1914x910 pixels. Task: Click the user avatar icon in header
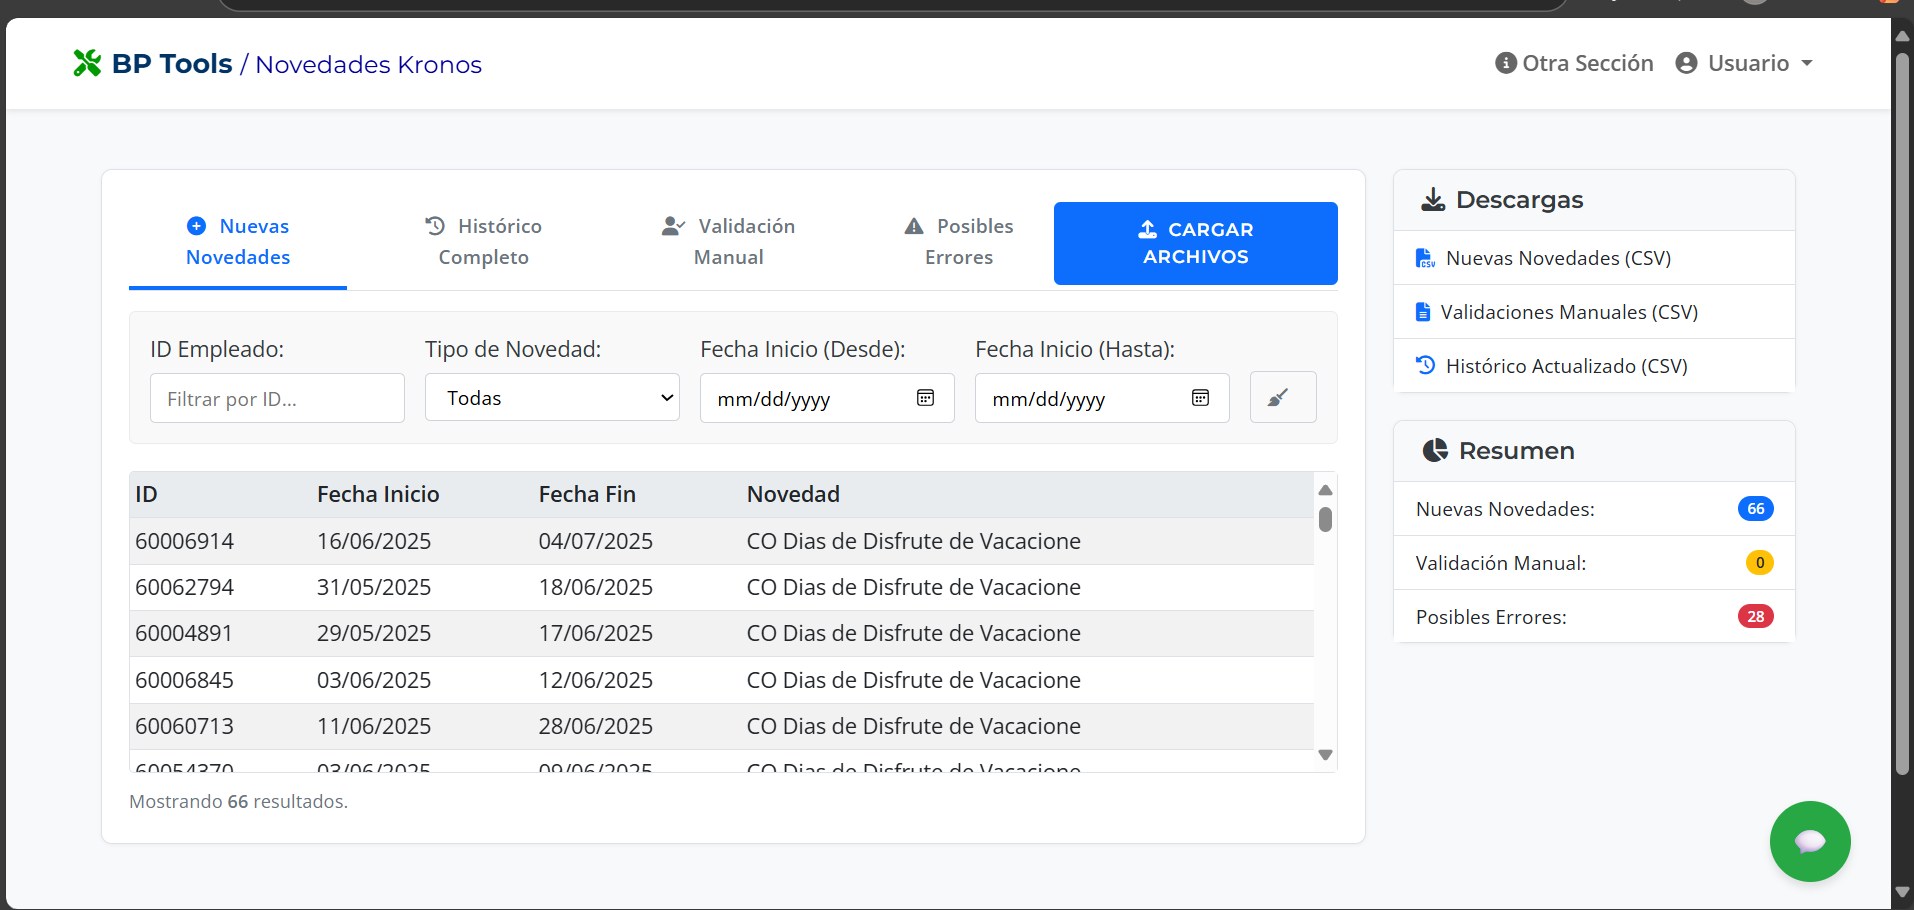click(x=1687, y=62)
